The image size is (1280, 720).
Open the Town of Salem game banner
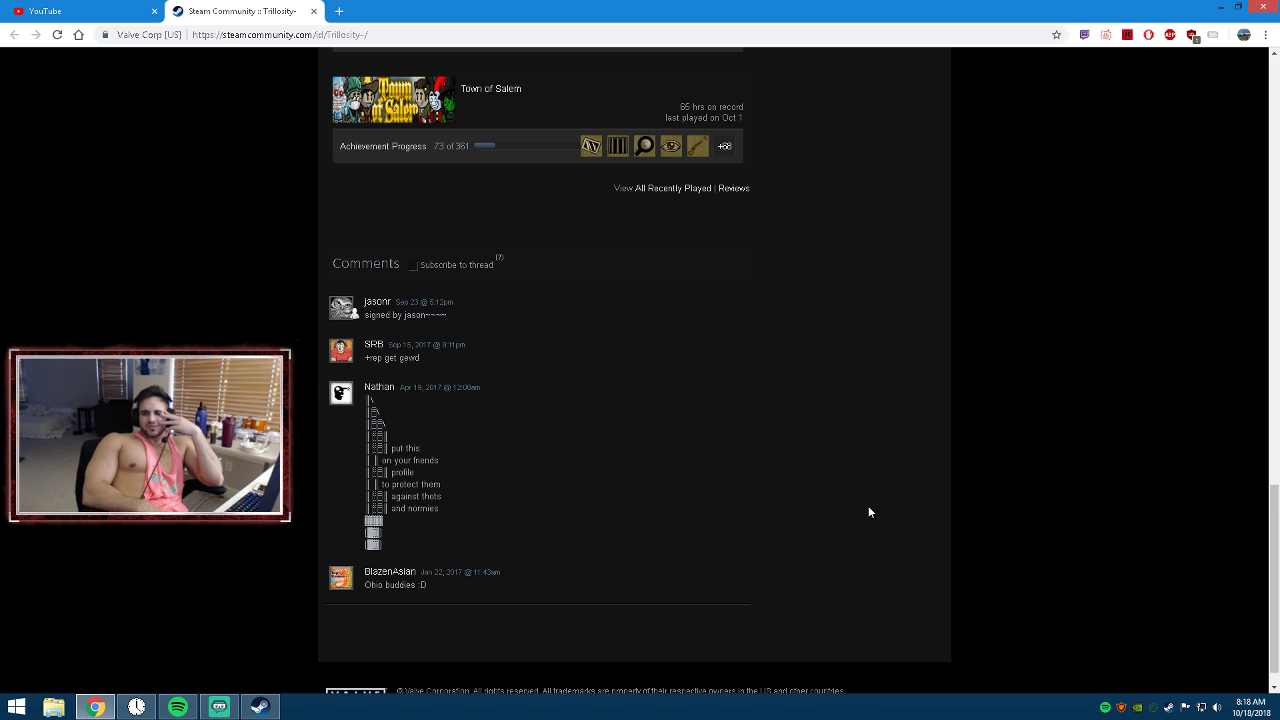point(394,100)
